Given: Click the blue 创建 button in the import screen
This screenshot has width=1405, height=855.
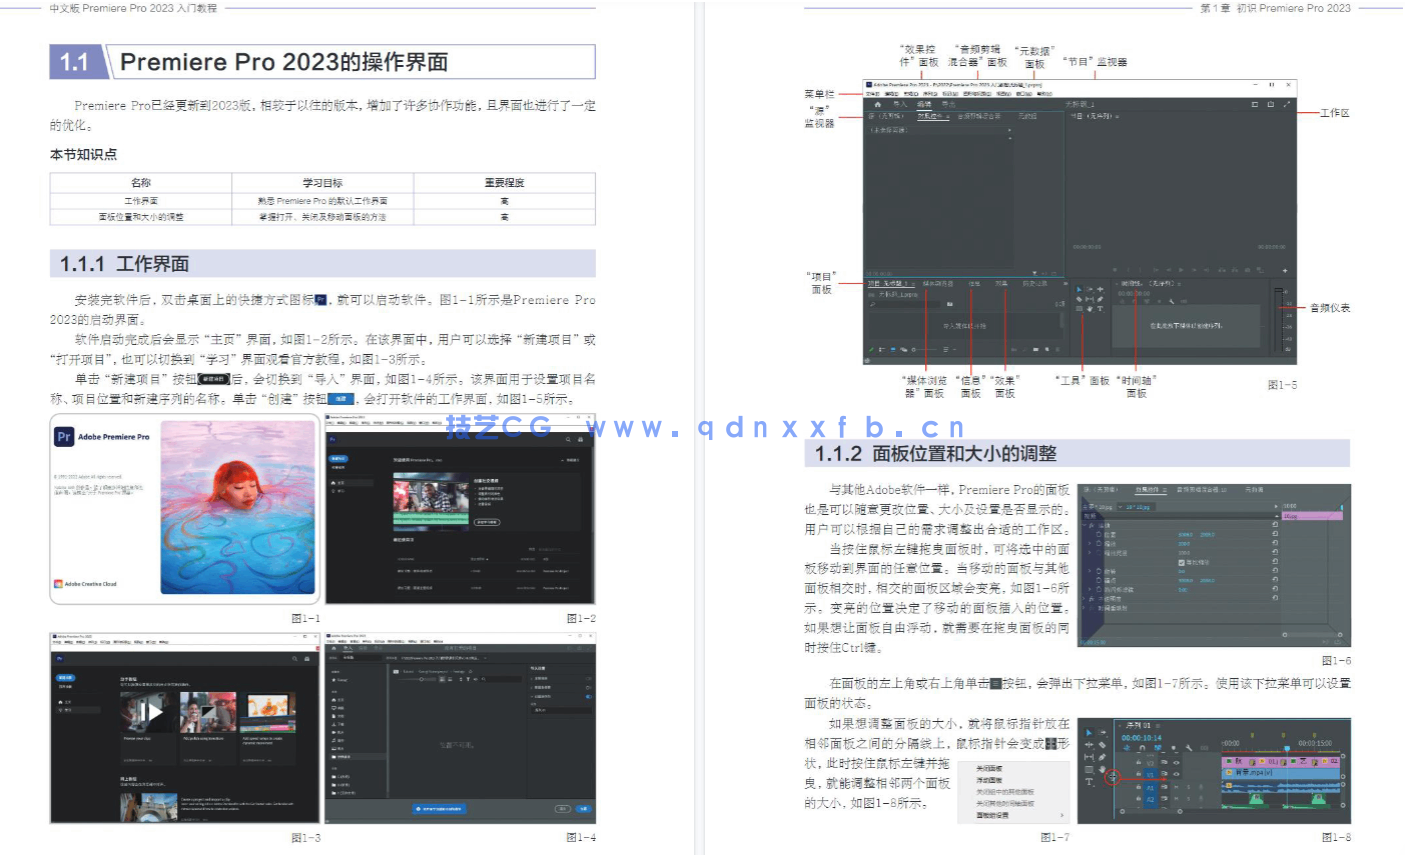Looking at the screenshot, I should 584,809.
